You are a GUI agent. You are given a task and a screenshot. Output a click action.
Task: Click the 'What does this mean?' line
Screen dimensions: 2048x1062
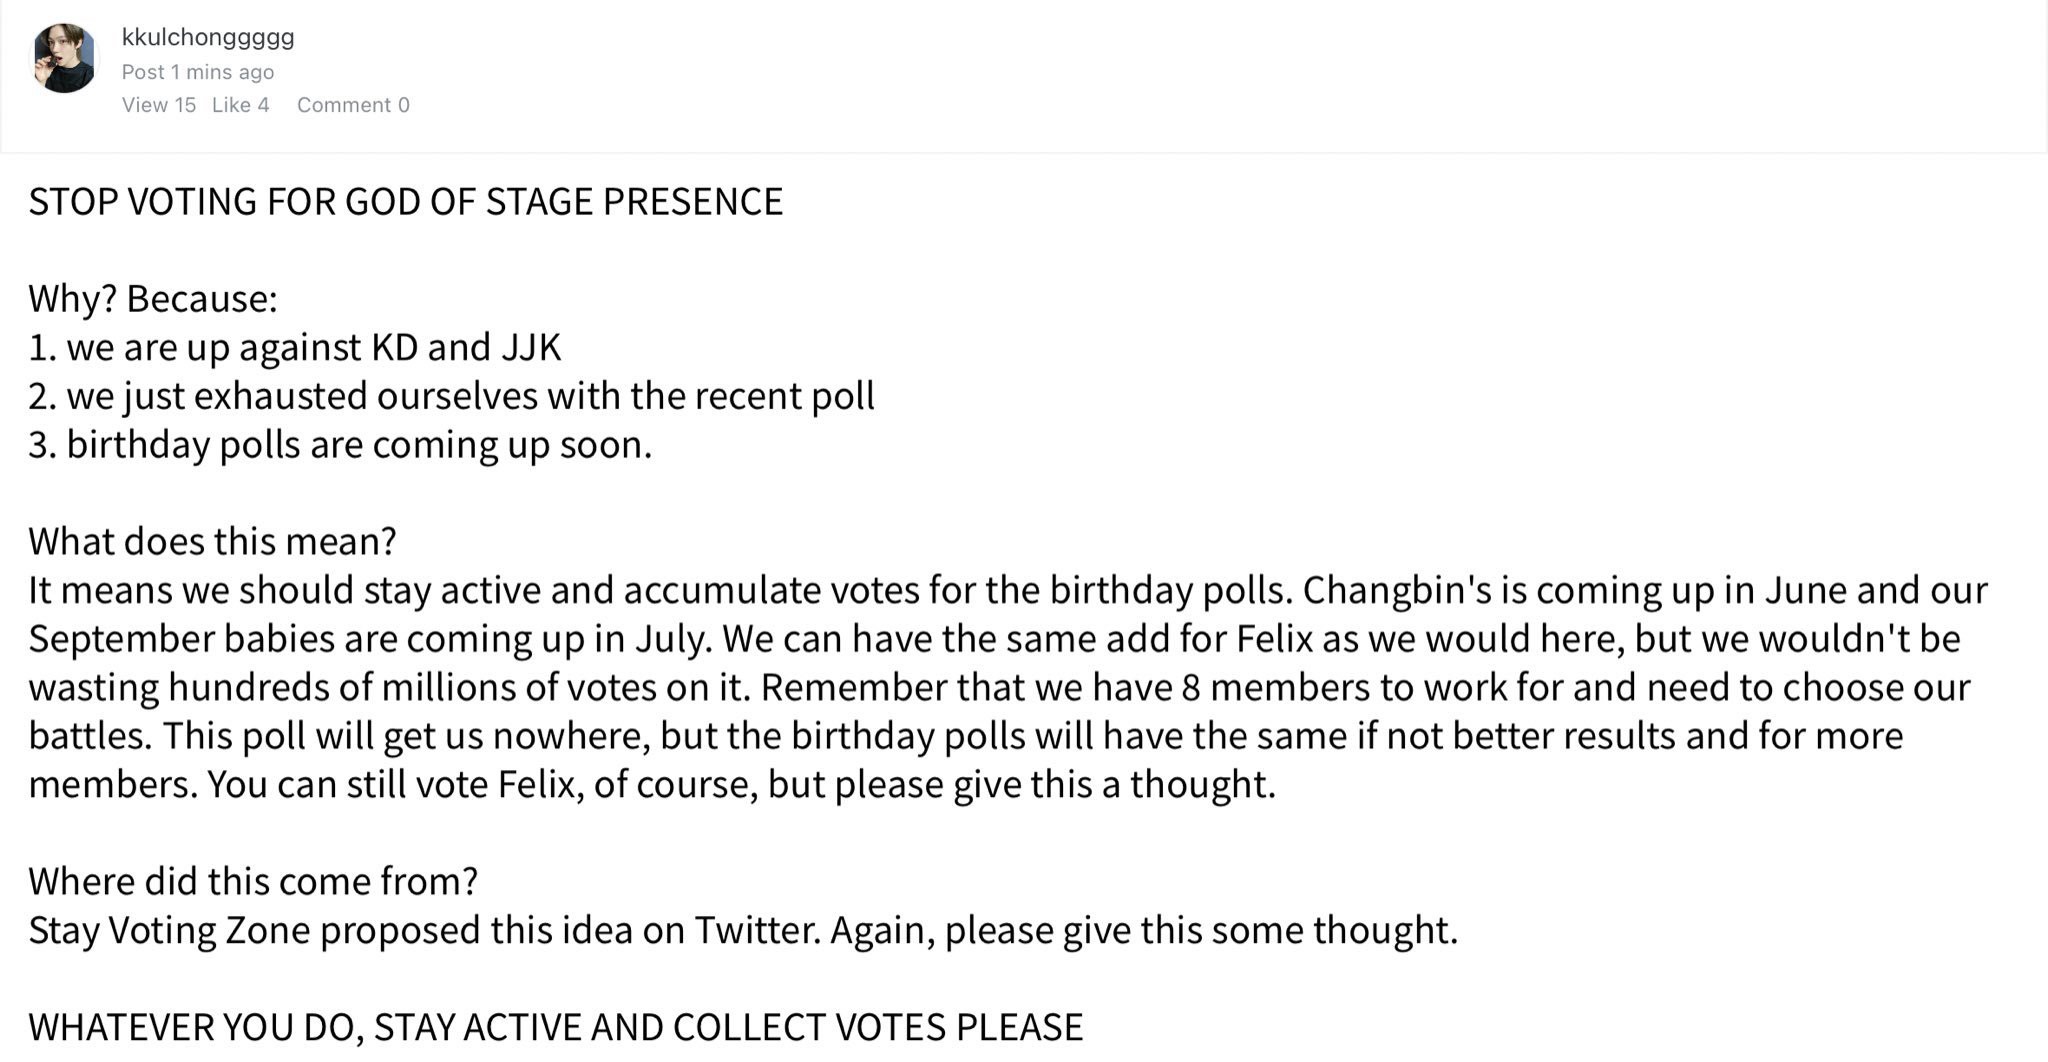pos(212,542)
